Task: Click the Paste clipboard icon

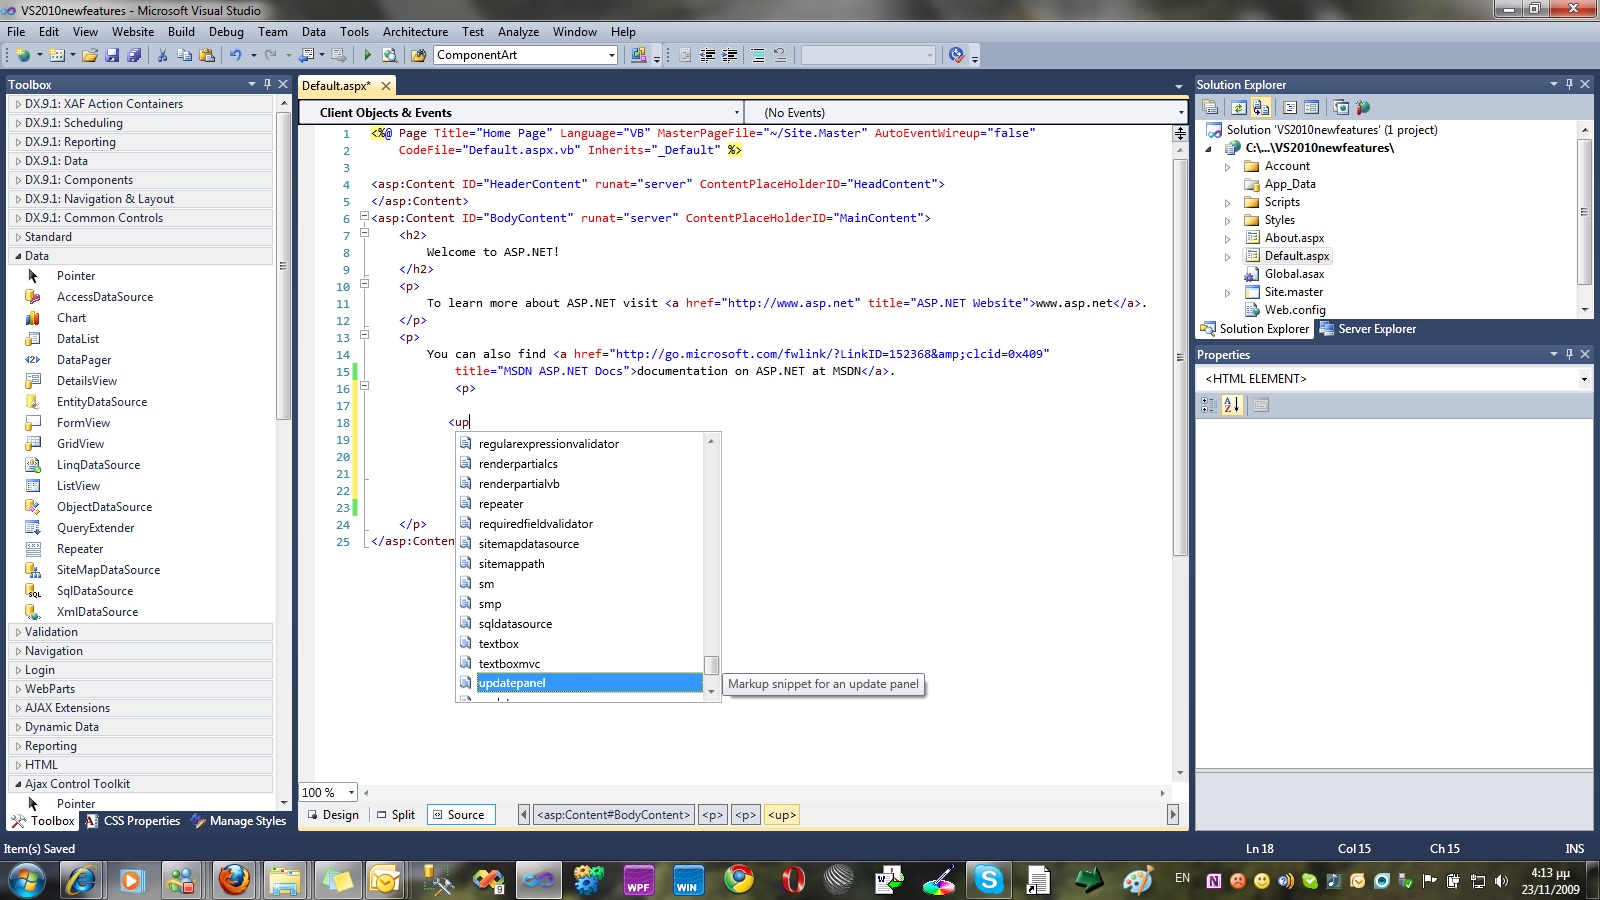Action: click(x=207, y=55)
